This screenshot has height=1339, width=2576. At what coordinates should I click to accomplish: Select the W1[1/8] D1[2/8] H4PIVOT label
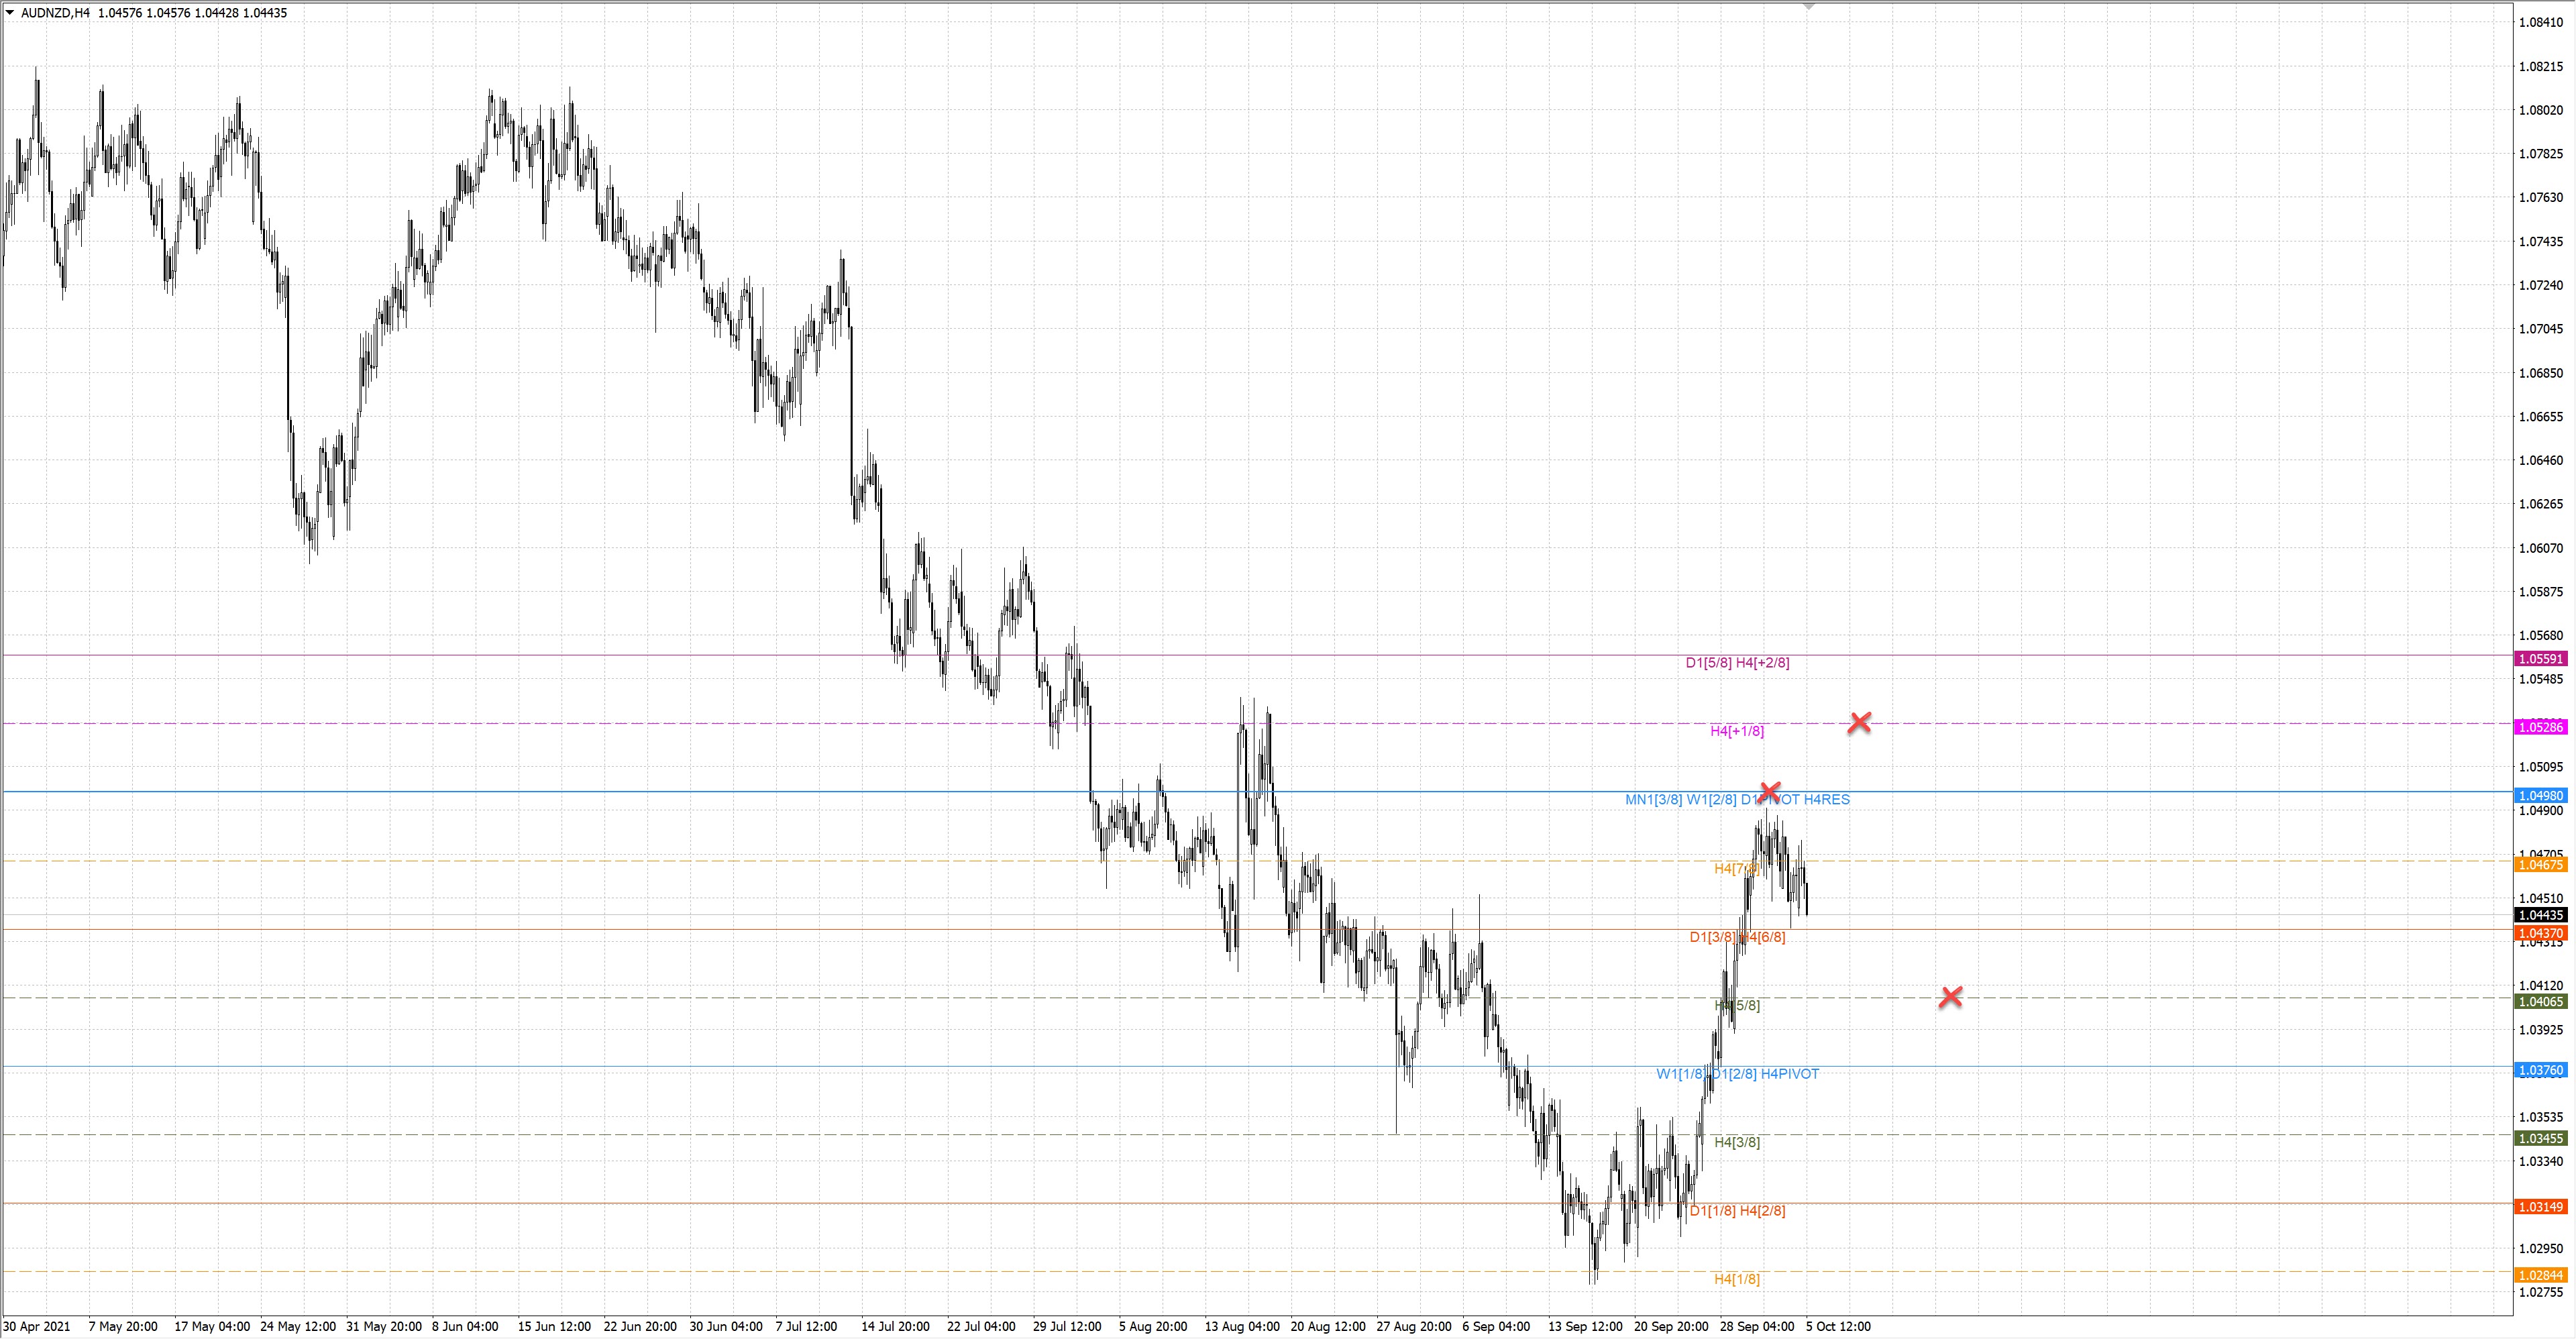[1737, 1074]
